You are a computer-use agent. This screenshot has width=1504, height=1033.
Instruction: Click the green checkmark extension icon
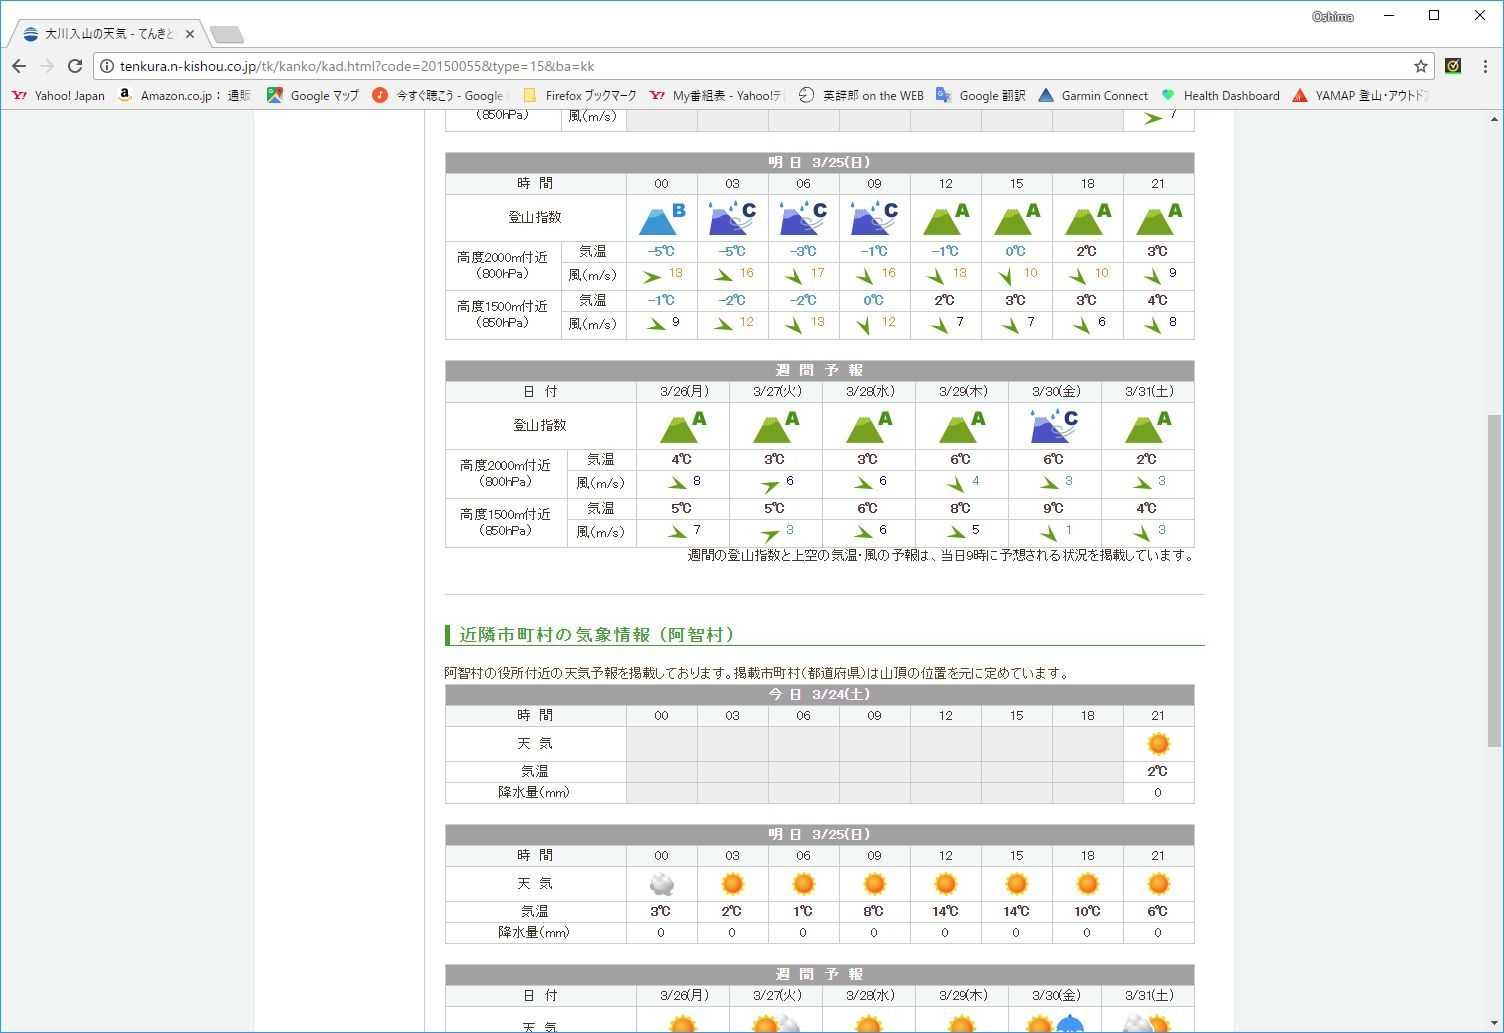(1453, 66)
